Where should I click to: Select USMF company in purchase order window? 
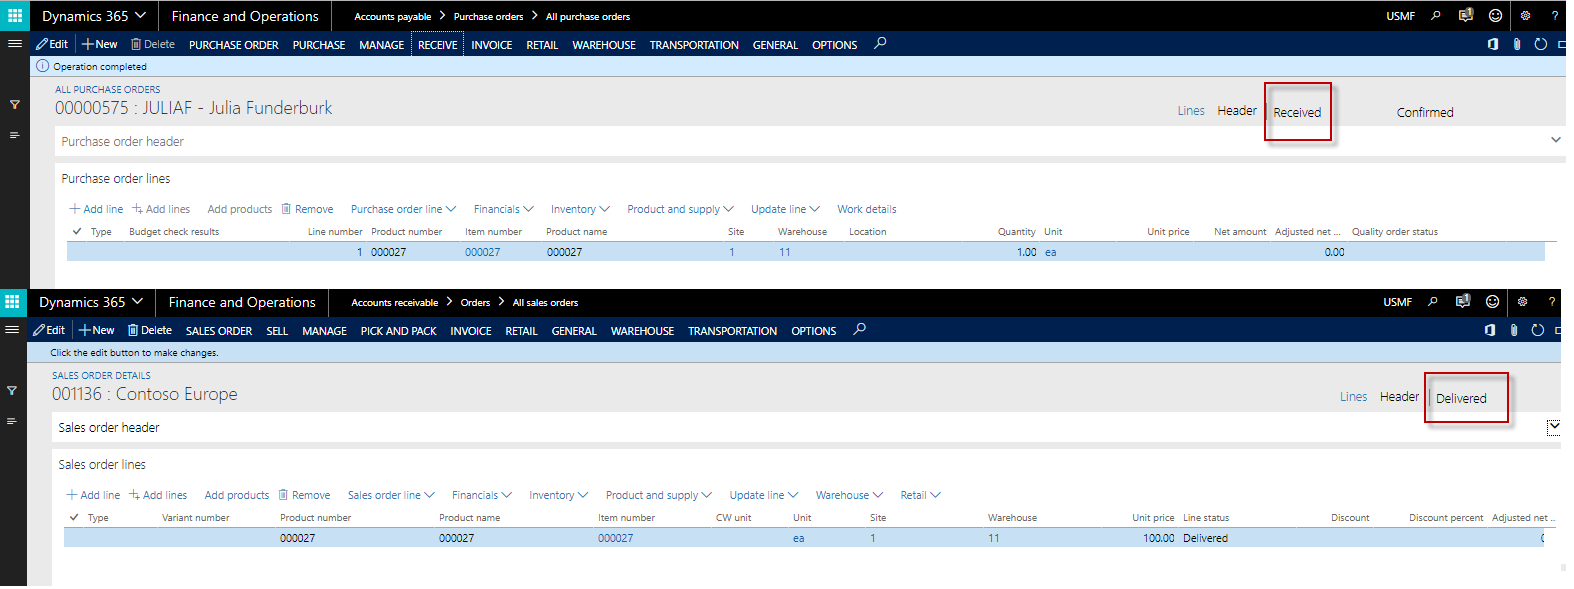1400,16
